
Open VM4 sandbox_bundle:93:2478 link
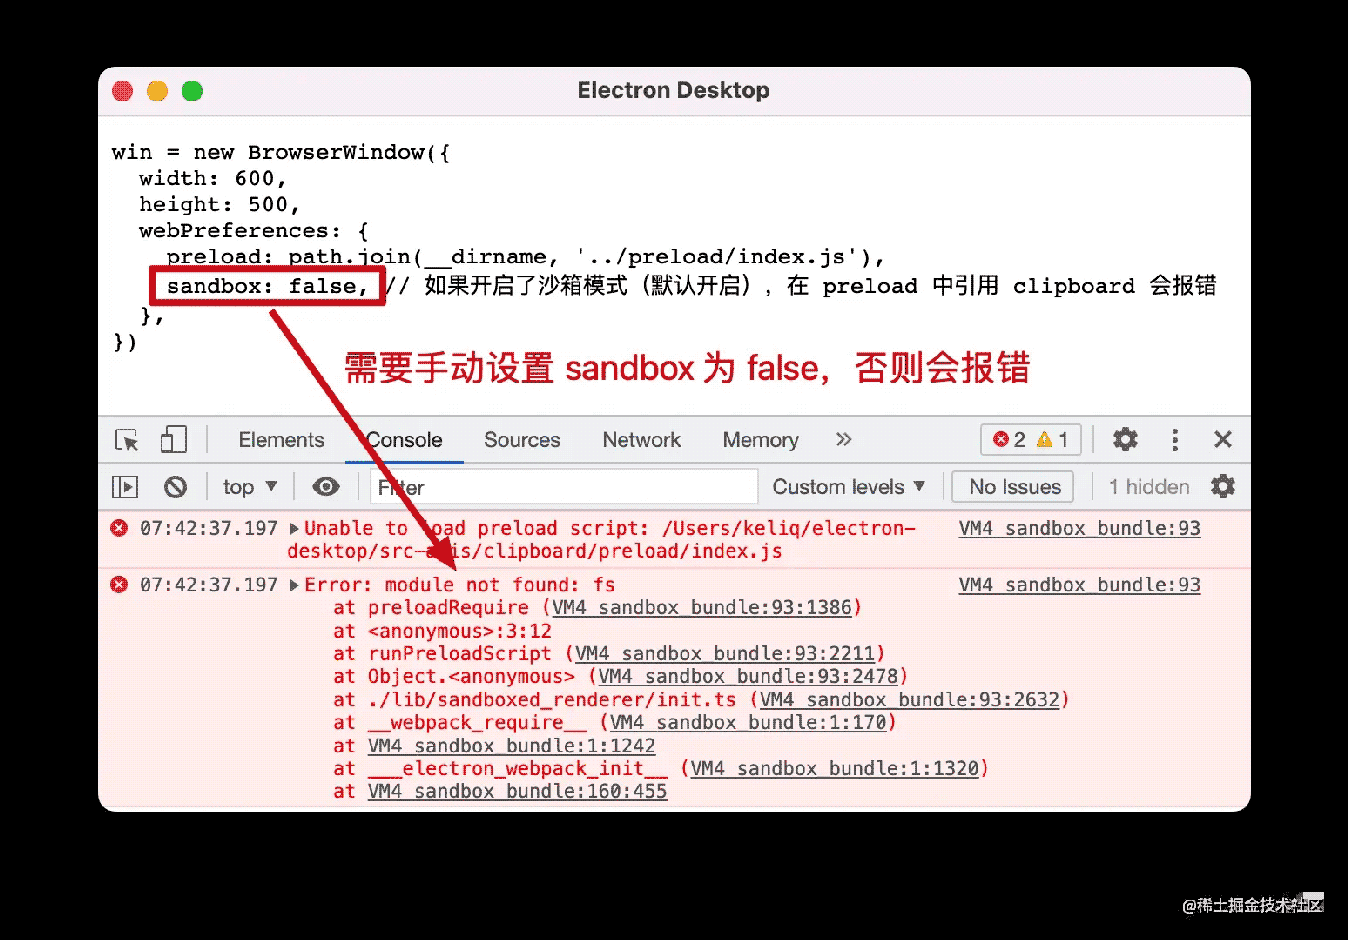[x=748, y=677]
